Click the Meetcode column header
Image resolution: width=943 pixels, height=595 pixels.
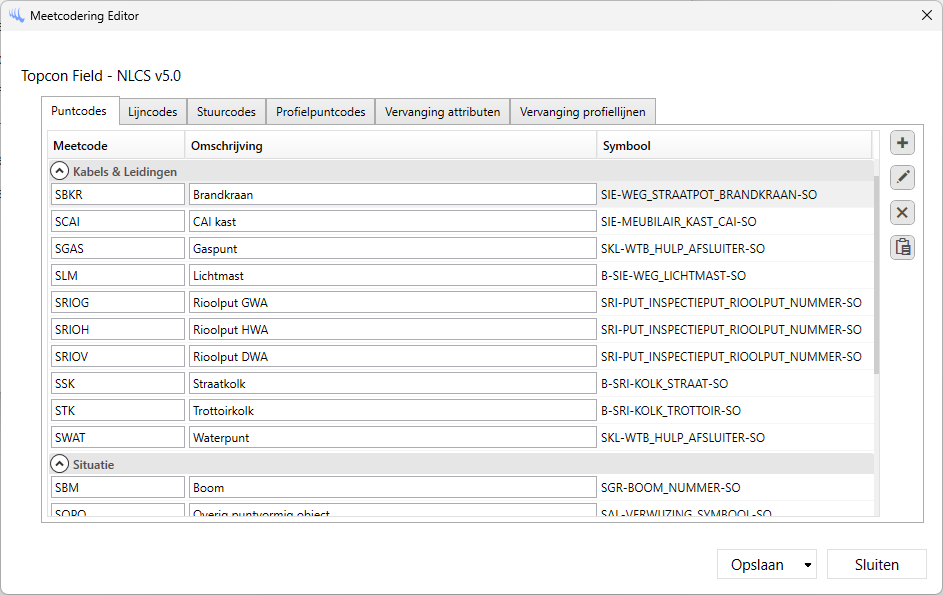click(115, 146)
